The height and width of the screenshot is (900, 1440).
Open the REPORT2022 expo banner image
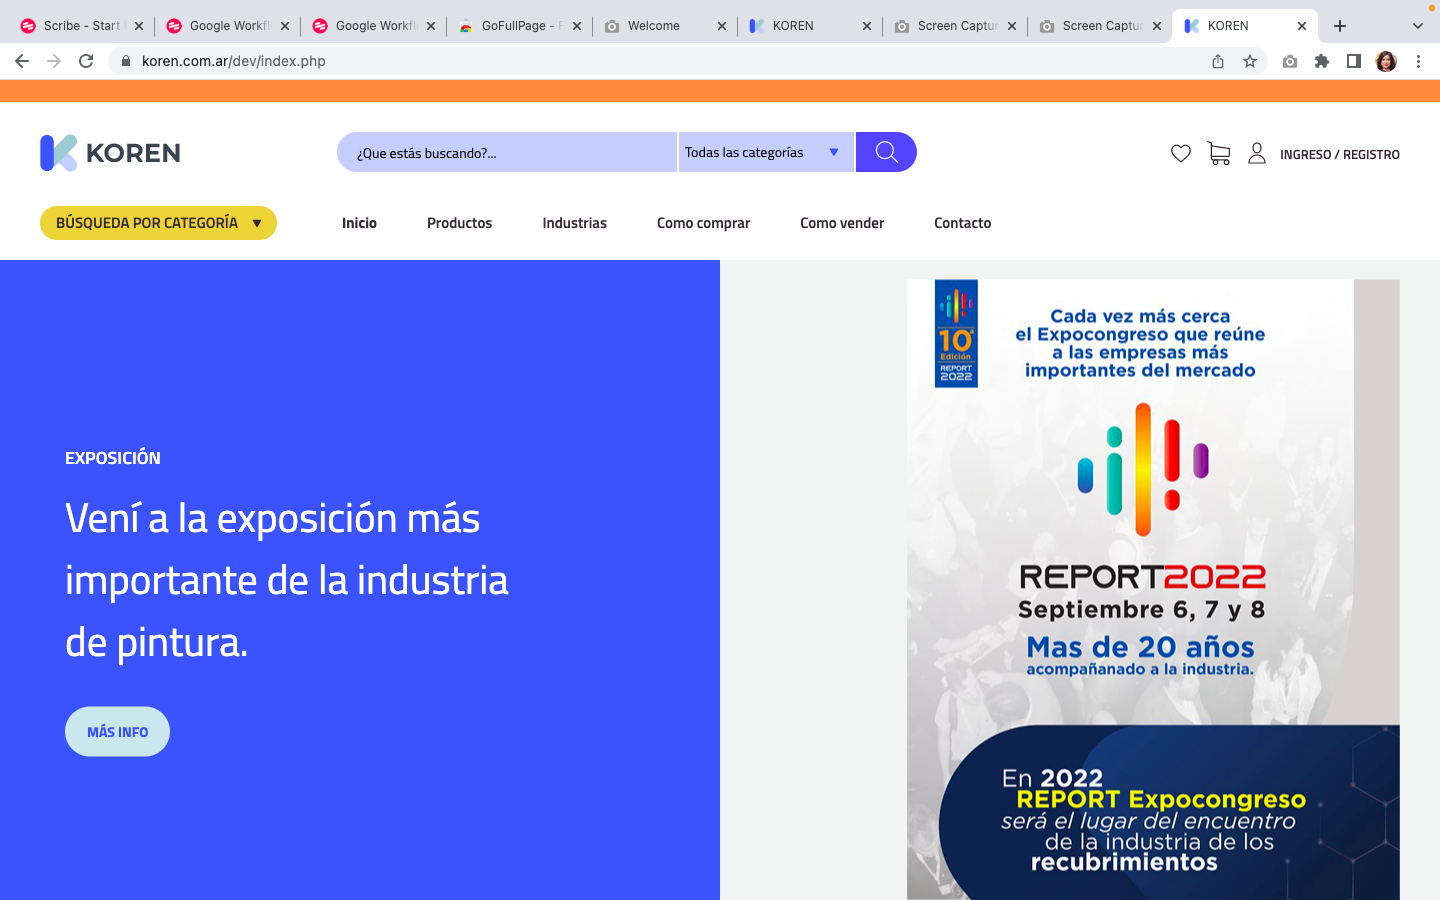point(1153,589)
